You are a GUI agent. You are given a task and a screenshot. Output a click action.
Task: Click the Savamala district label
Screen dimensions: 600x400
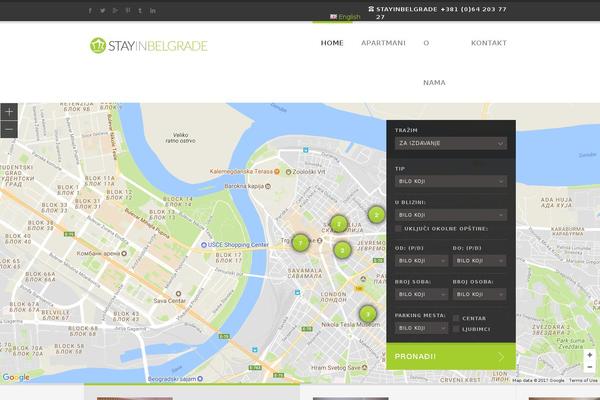[305, 273]
